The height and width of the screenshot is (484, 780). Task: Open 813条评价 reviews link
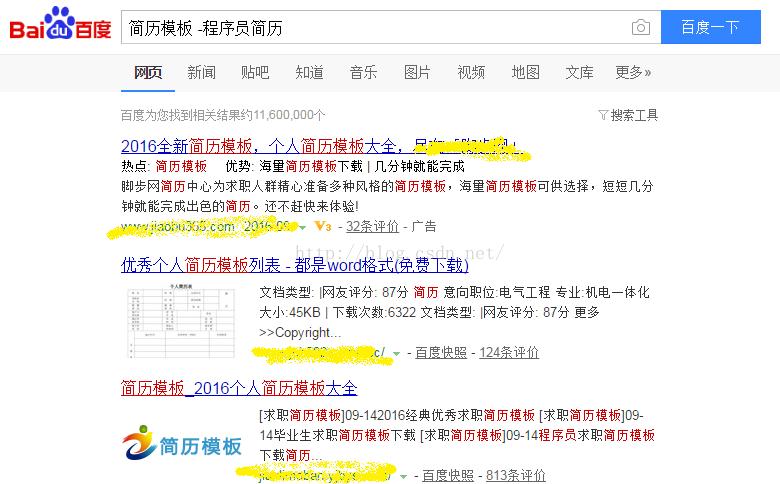(x=515, y=476)
